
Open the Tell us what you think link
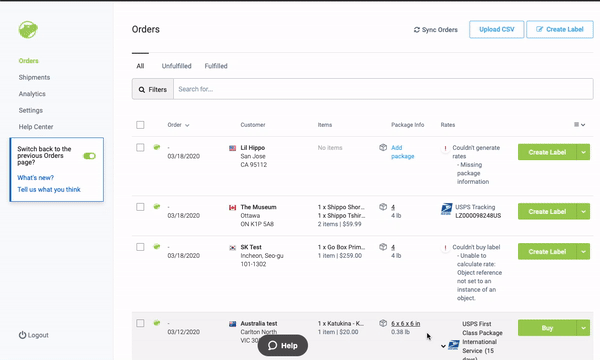[49, 189]
